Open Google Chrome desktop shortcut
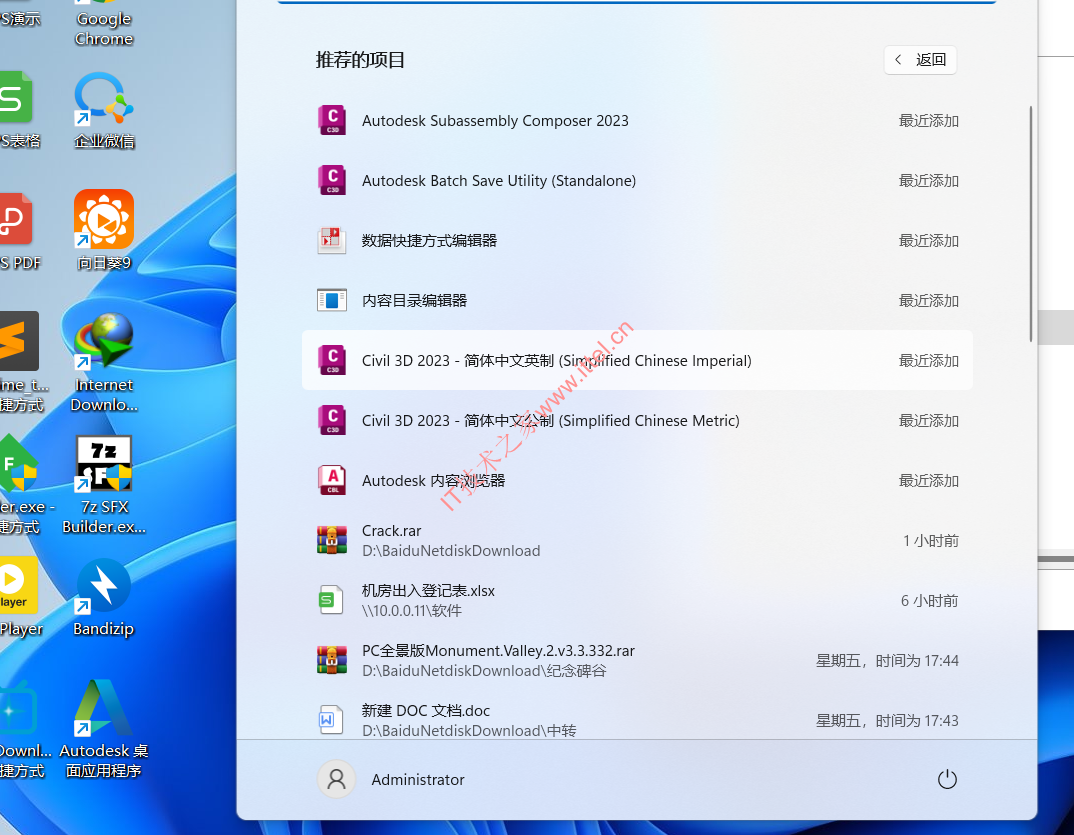The height and width of the screenshot is (835, 1074). click(104, 24)
